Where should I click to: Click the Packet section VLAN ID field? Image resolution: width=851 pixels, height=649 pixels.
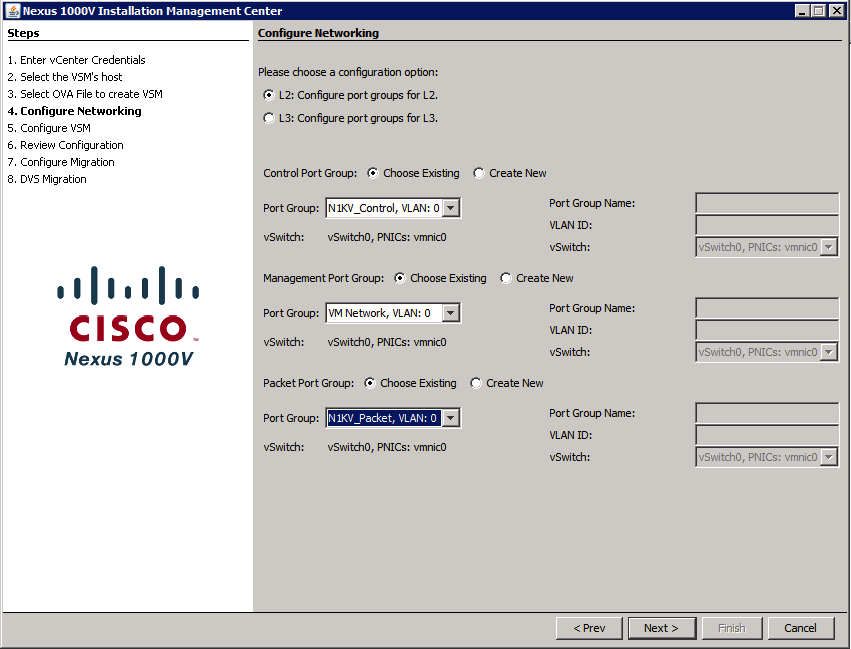[x=767, y=435]
